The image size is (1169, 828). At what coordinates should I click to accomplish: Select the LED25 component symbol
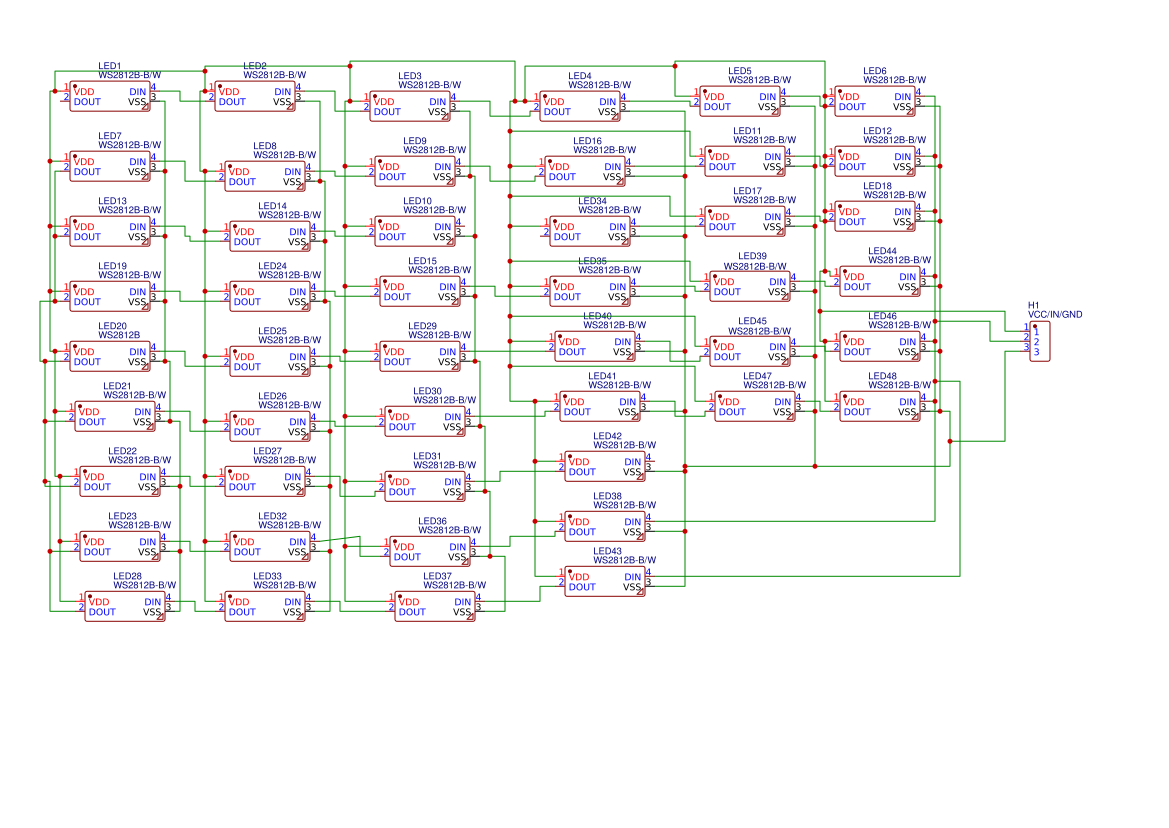[x=271, y=361]
